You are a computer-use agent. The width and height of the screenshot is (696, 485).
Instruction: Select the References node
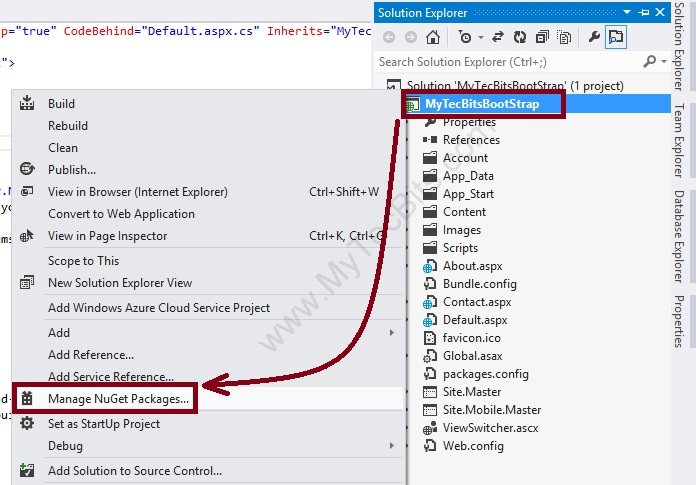471,140
